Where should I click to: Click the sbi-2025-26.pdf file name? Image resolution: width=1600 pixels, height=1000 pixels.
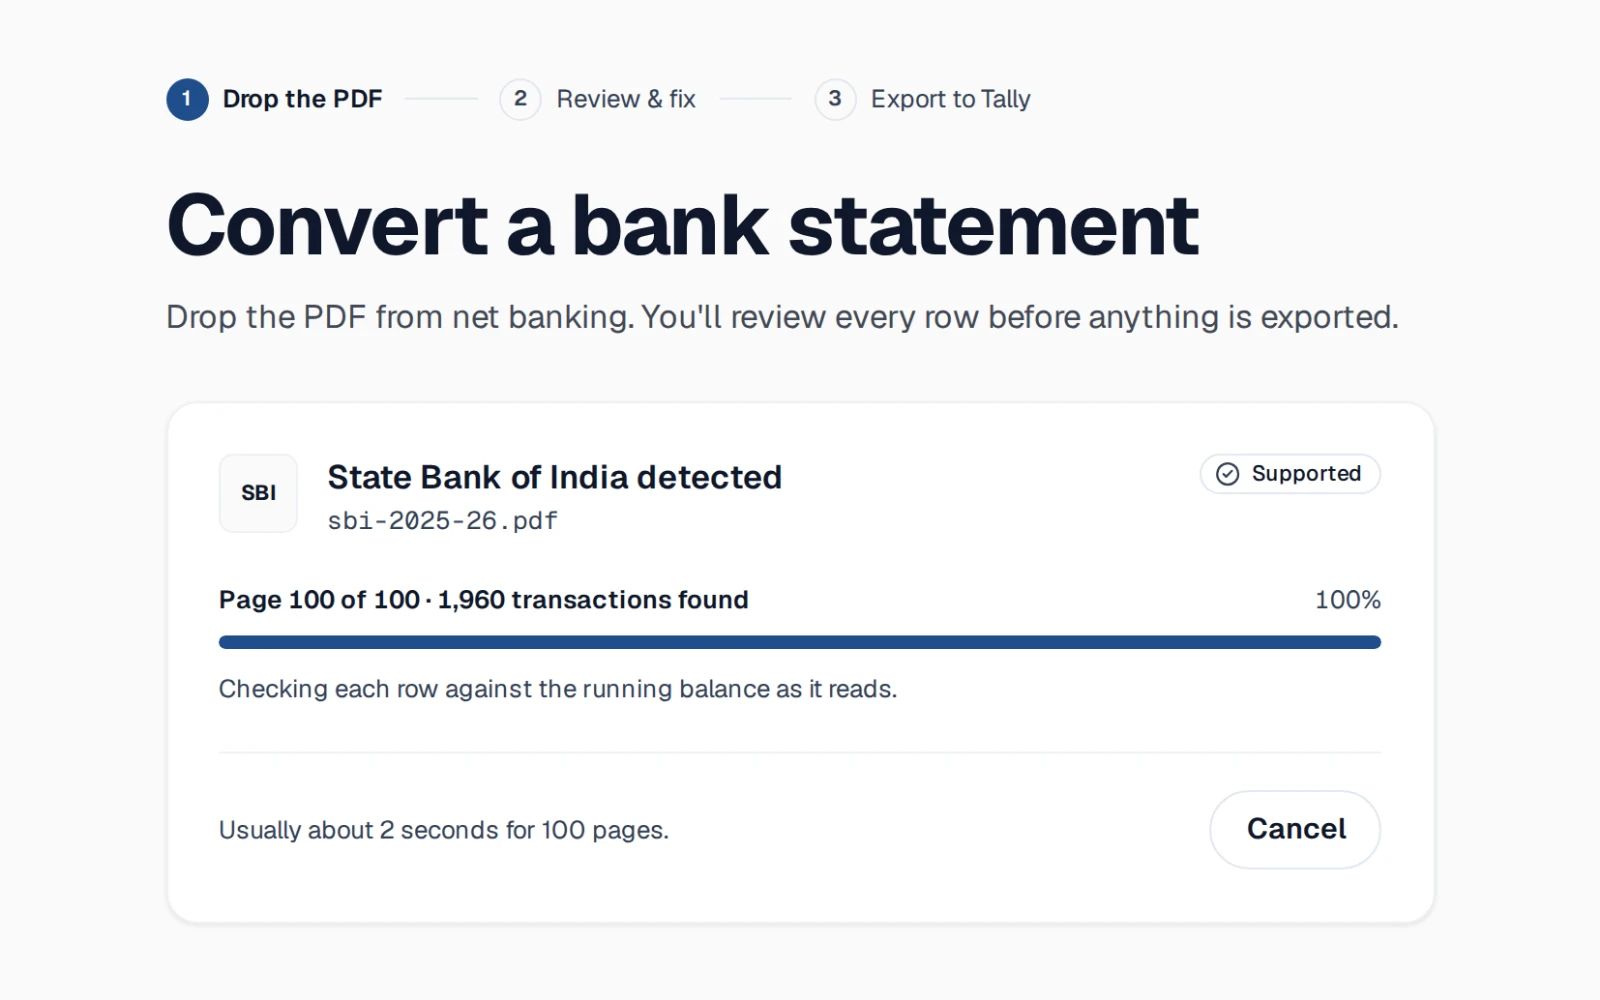(x=442, y=521)
